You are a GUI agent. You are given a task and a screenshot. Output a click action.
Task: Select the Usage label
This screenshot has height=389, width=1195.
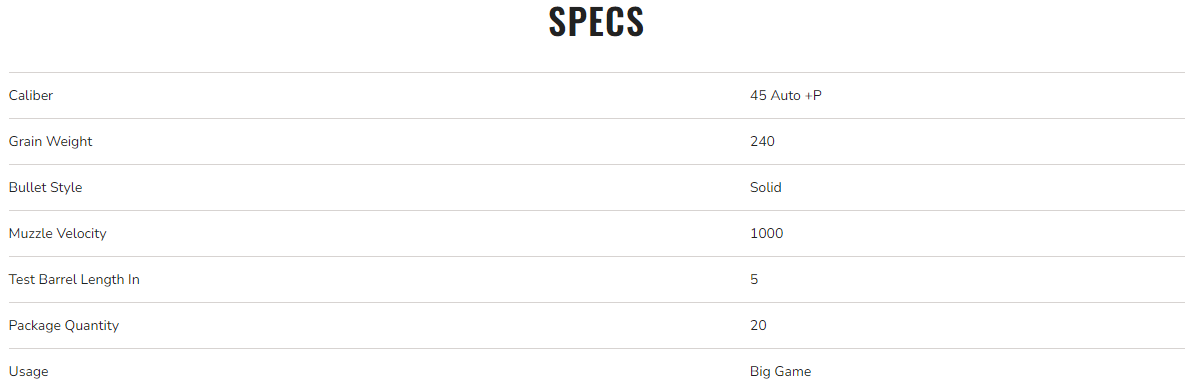coord(28,371)
